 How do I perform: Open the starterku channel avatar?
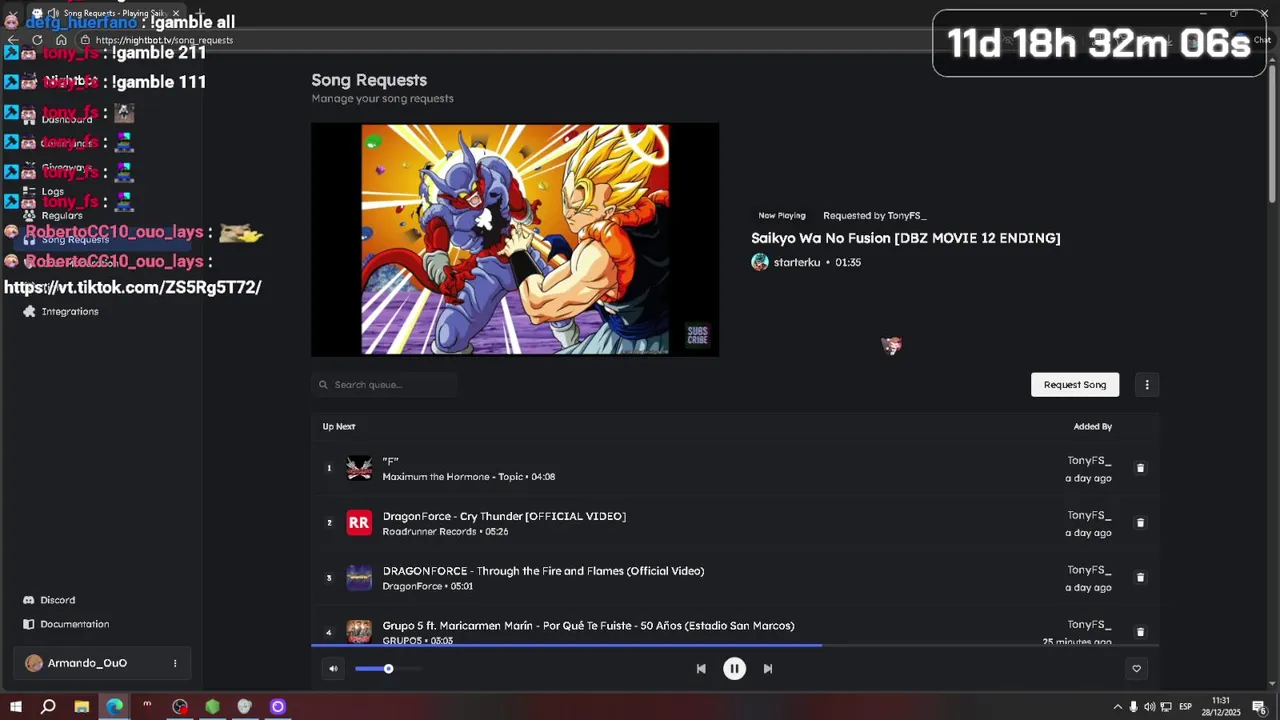760,262
